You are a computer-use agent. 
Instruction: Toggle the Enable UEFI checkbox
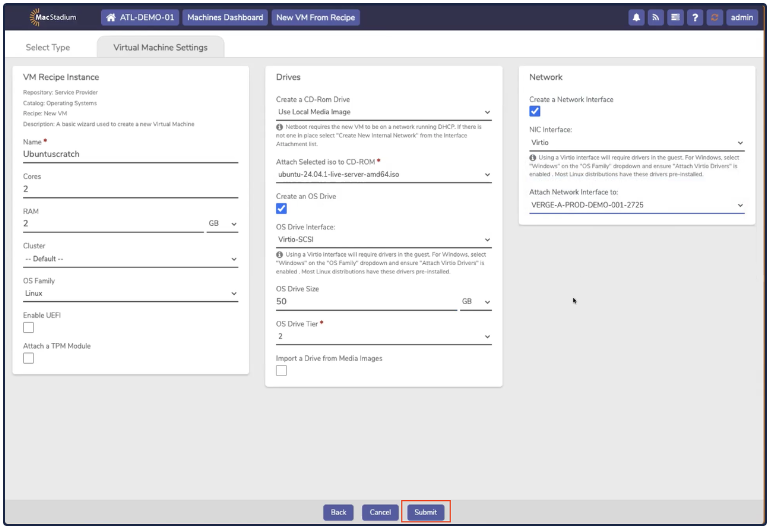pos(28,327)
